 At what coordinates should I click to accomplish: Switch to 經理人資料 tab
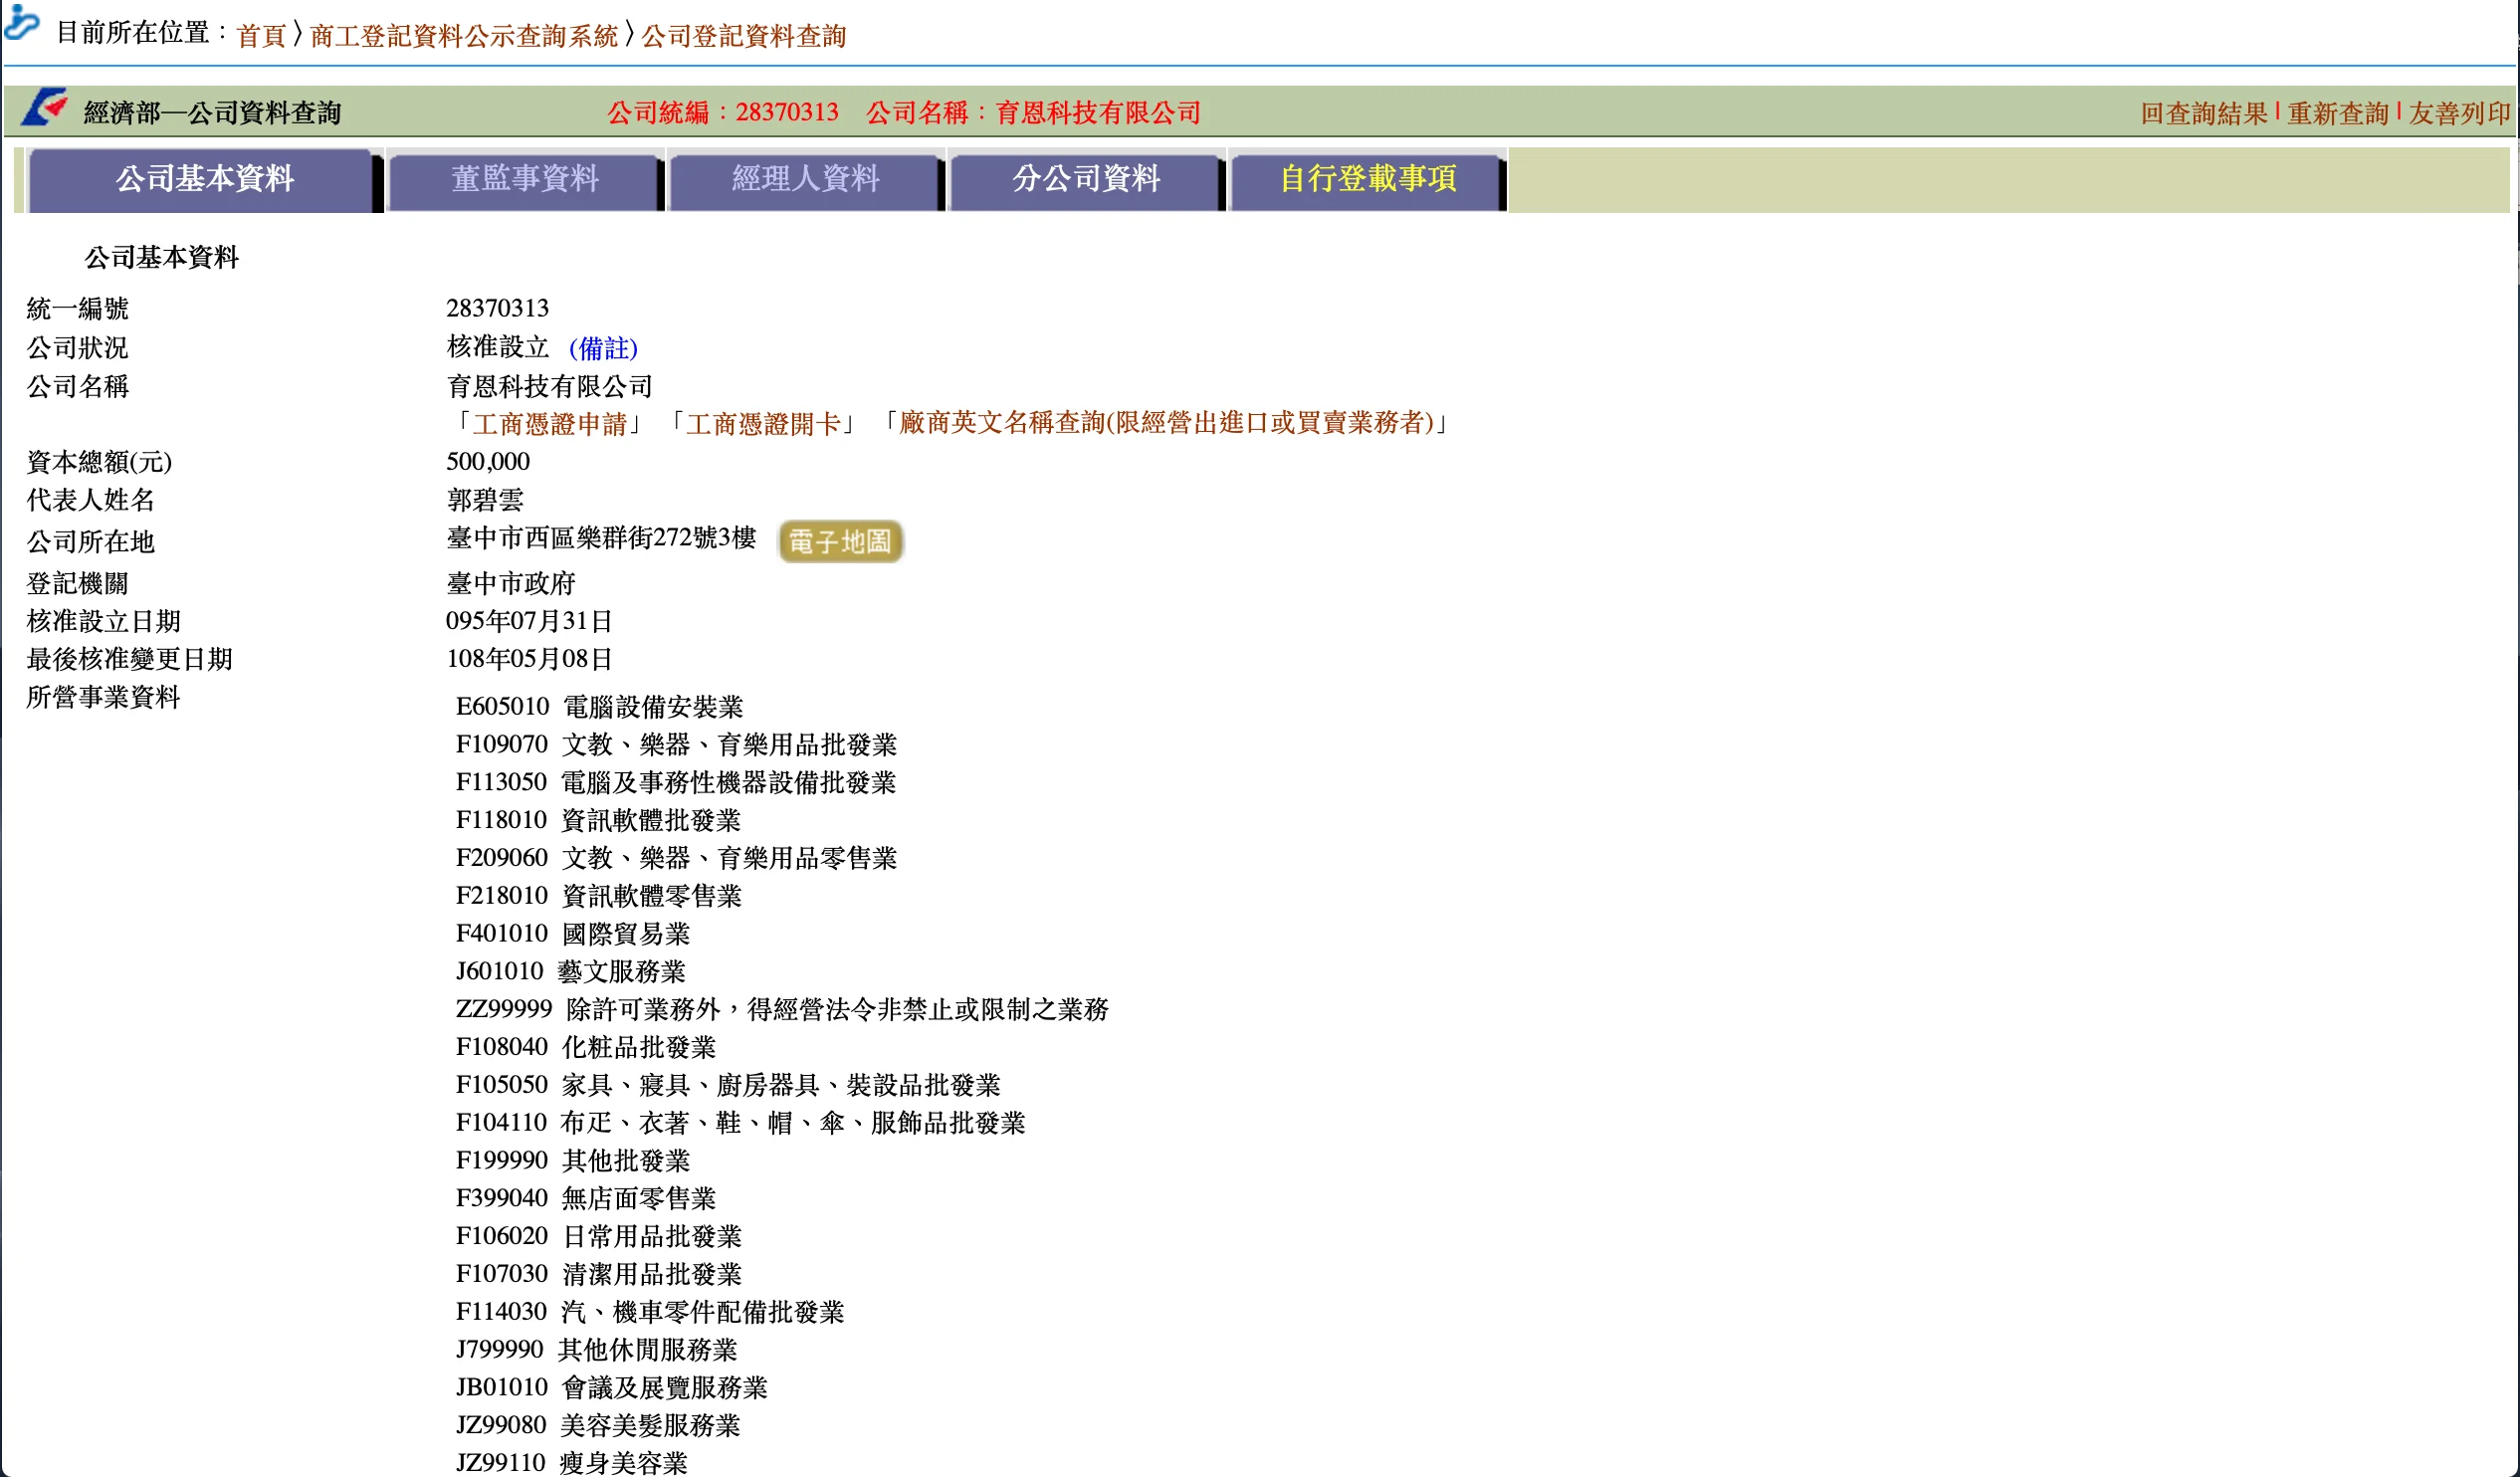coord(805,180)
